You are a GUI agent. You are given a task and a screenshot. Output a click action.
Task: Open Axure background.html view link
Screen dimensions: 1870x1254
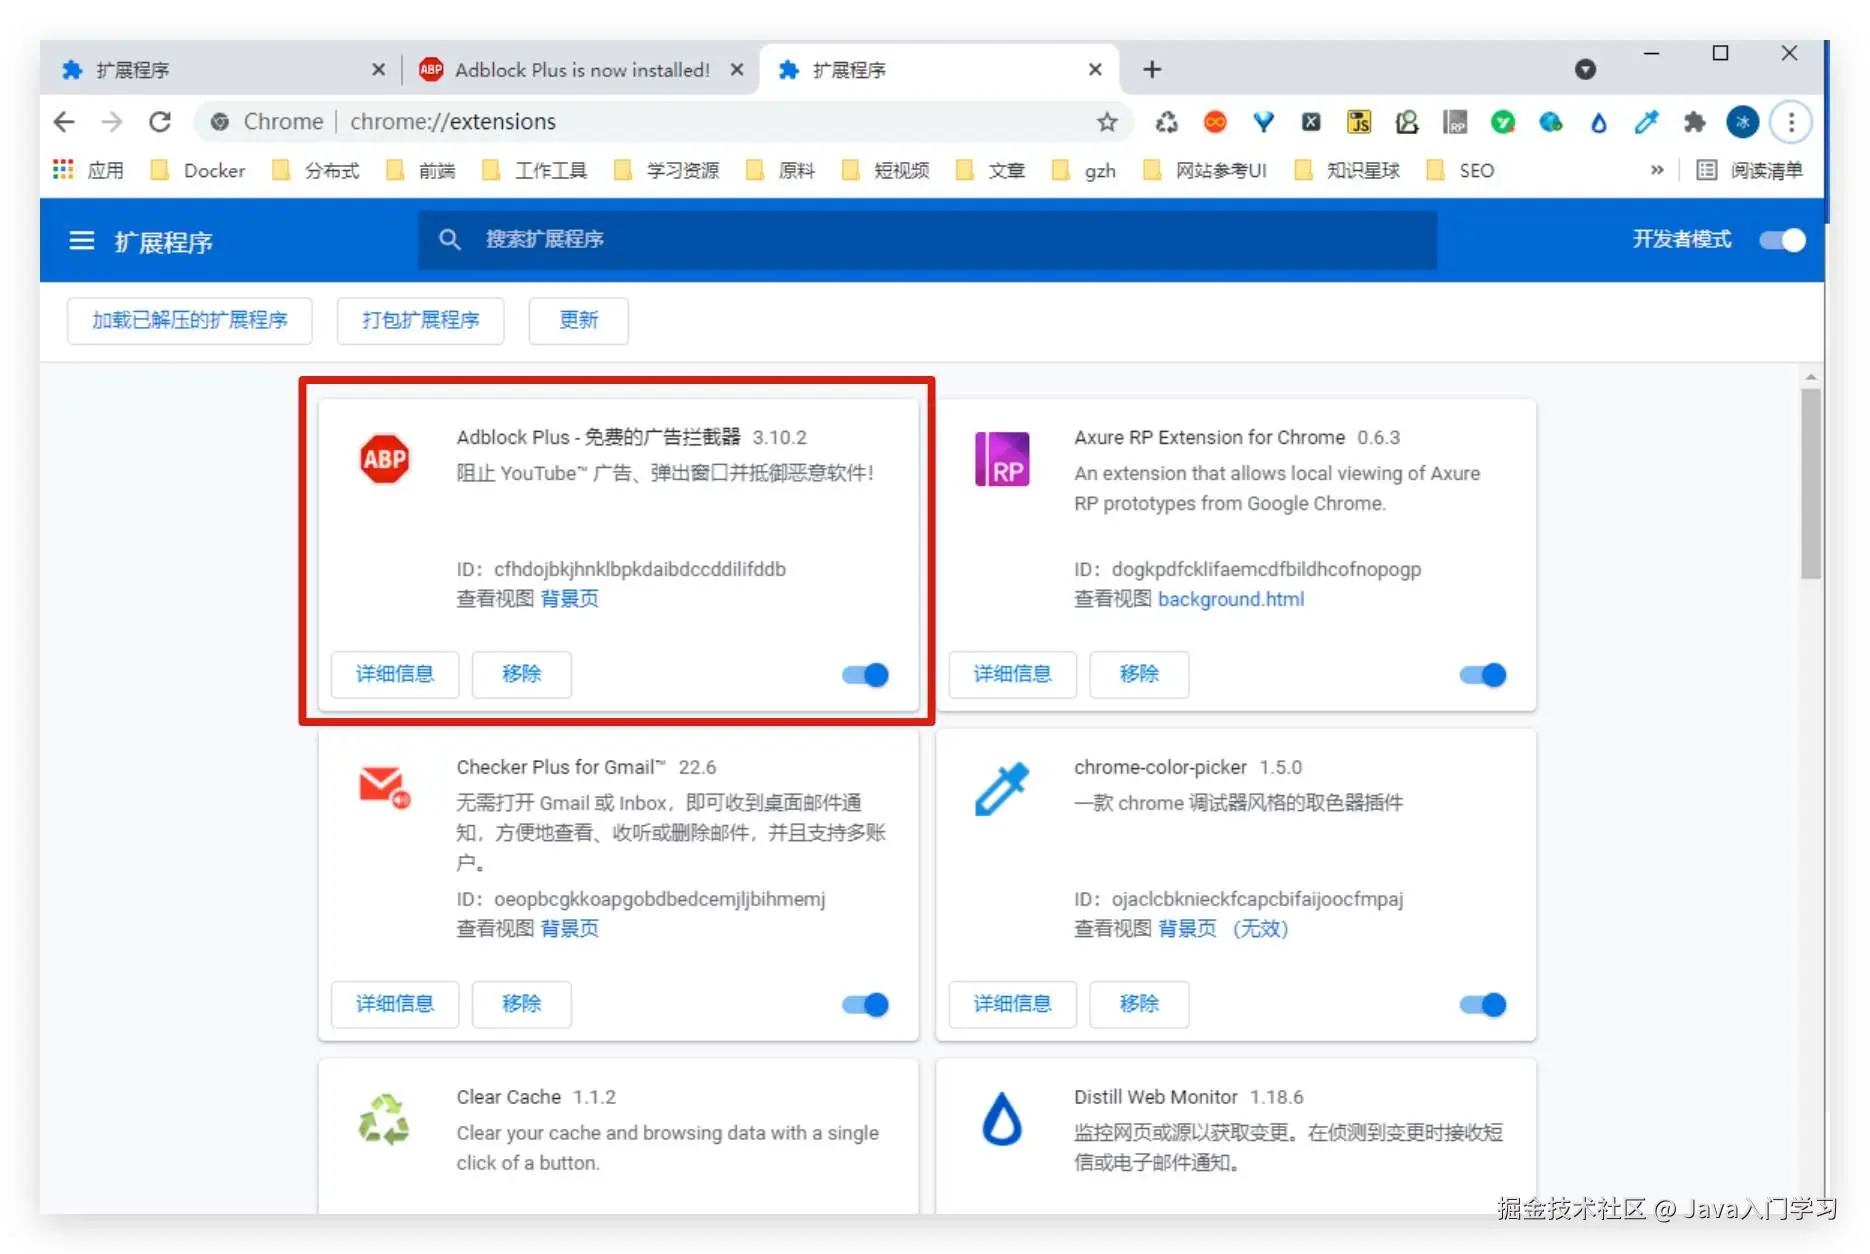[x=1230, y=599]
